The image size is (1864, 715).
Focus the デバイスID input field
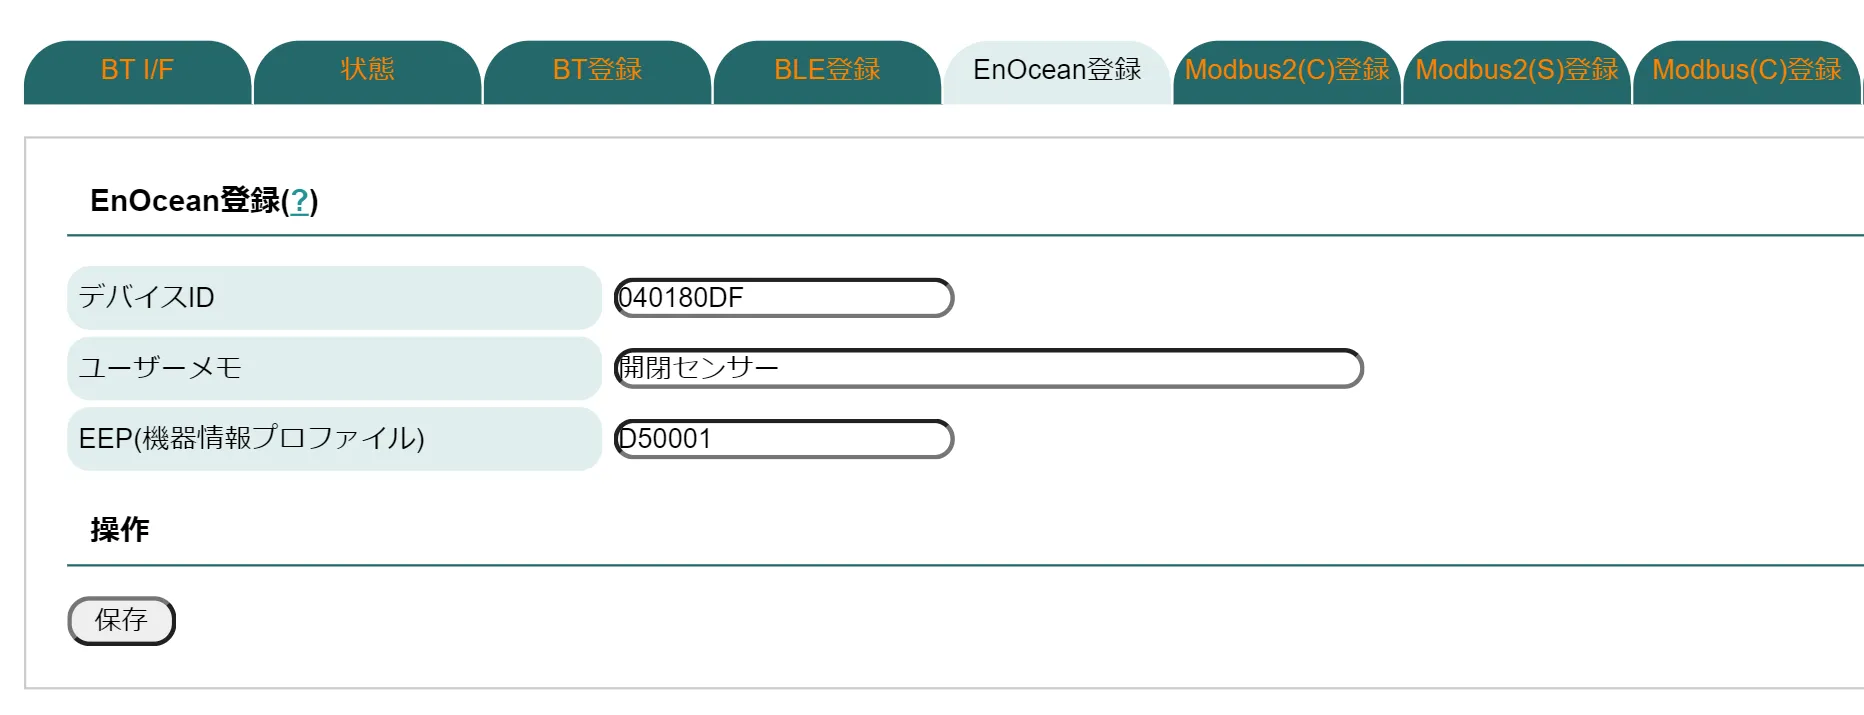[784, 298]
